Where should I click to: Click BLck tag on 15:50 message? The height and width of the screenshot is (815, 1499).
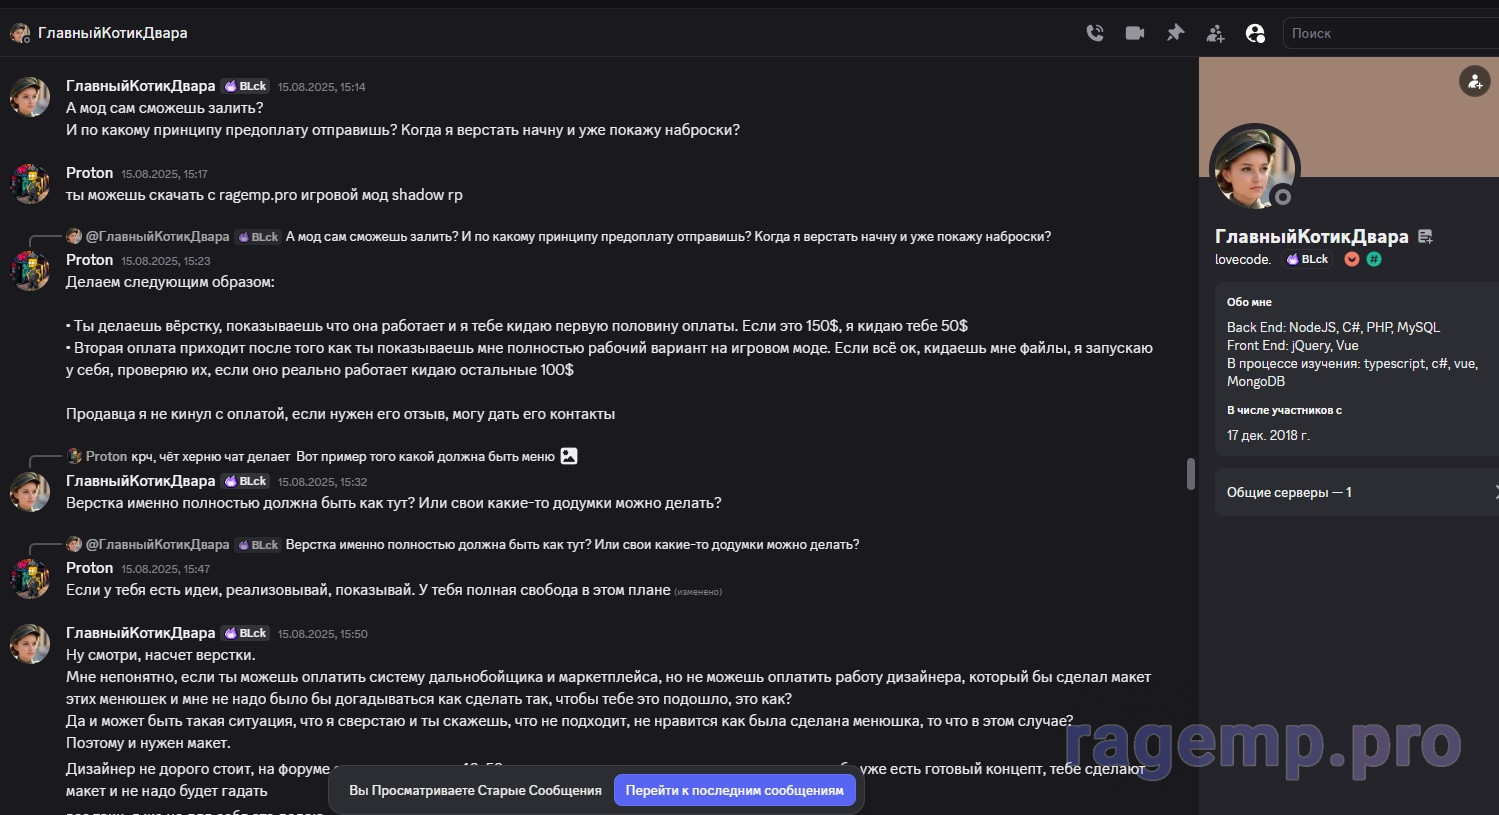pyautogui.click(x=246, y=633)
